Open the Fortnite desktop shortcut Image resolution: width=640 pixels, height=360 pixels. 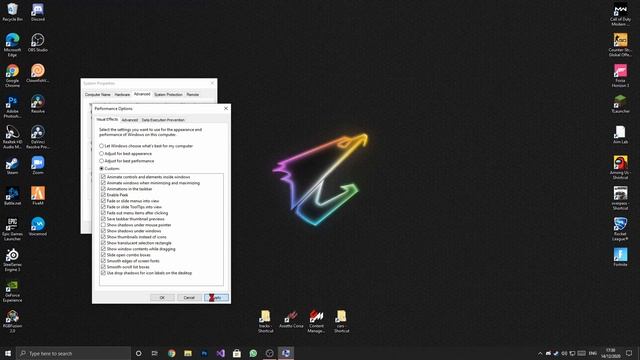point(620,257)
